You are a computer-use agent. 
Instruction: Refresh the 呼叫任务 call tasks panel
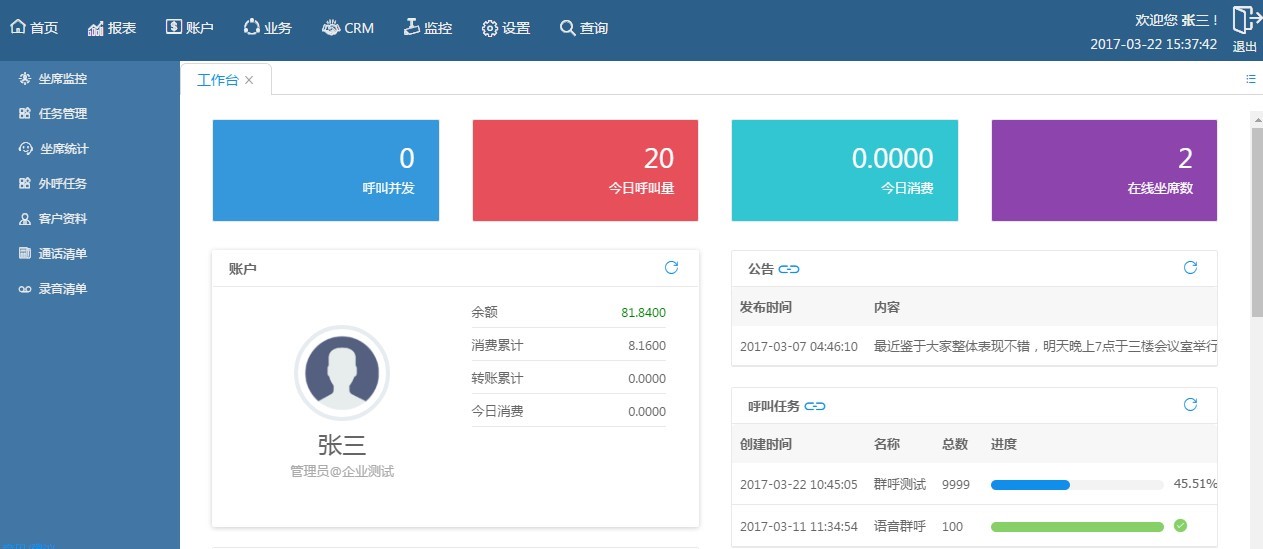[1190, 405]
